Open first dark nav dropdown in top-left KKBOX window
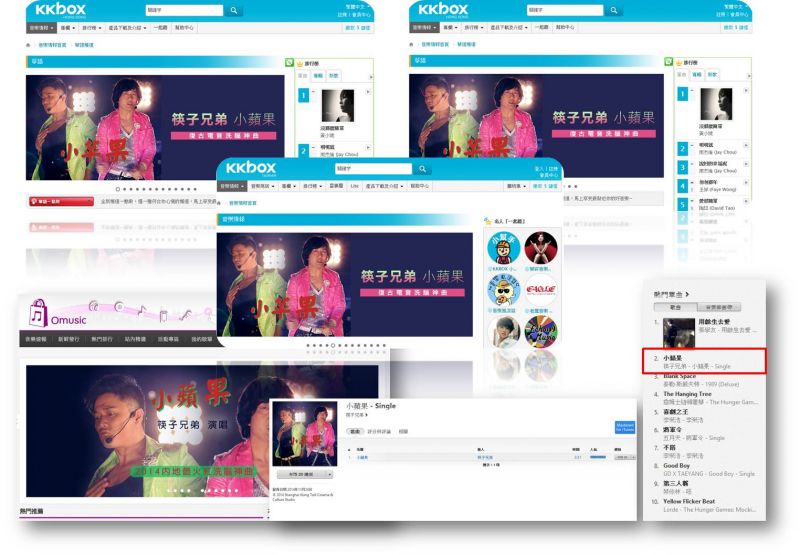The width and height of the screenshot is (800, 555). [40, 28]
